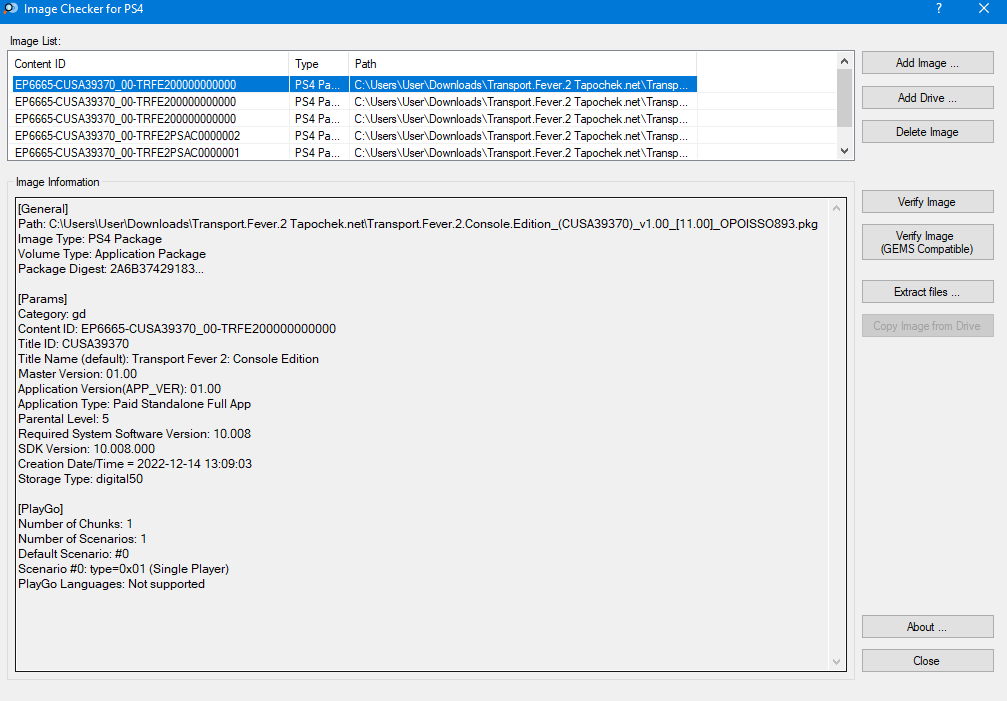Click the 'Application Type: Paid Standalone Full App' line
The image size is (1007, 701).
click(x=134, y=404)
